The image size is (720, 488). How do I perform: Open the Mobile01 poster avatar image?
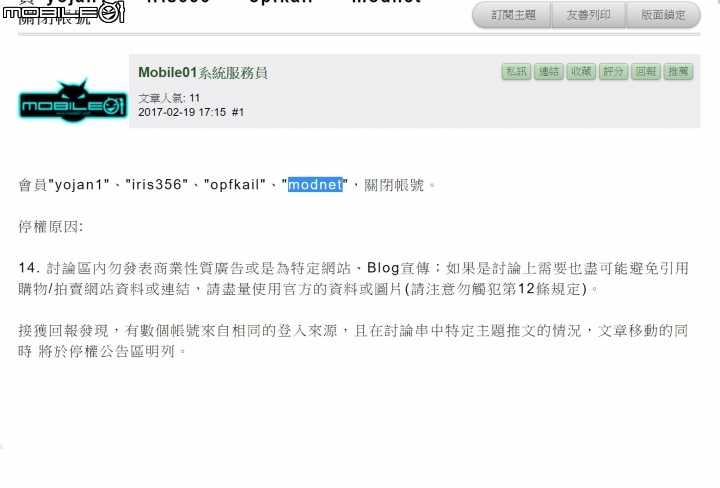pos(73,101)
